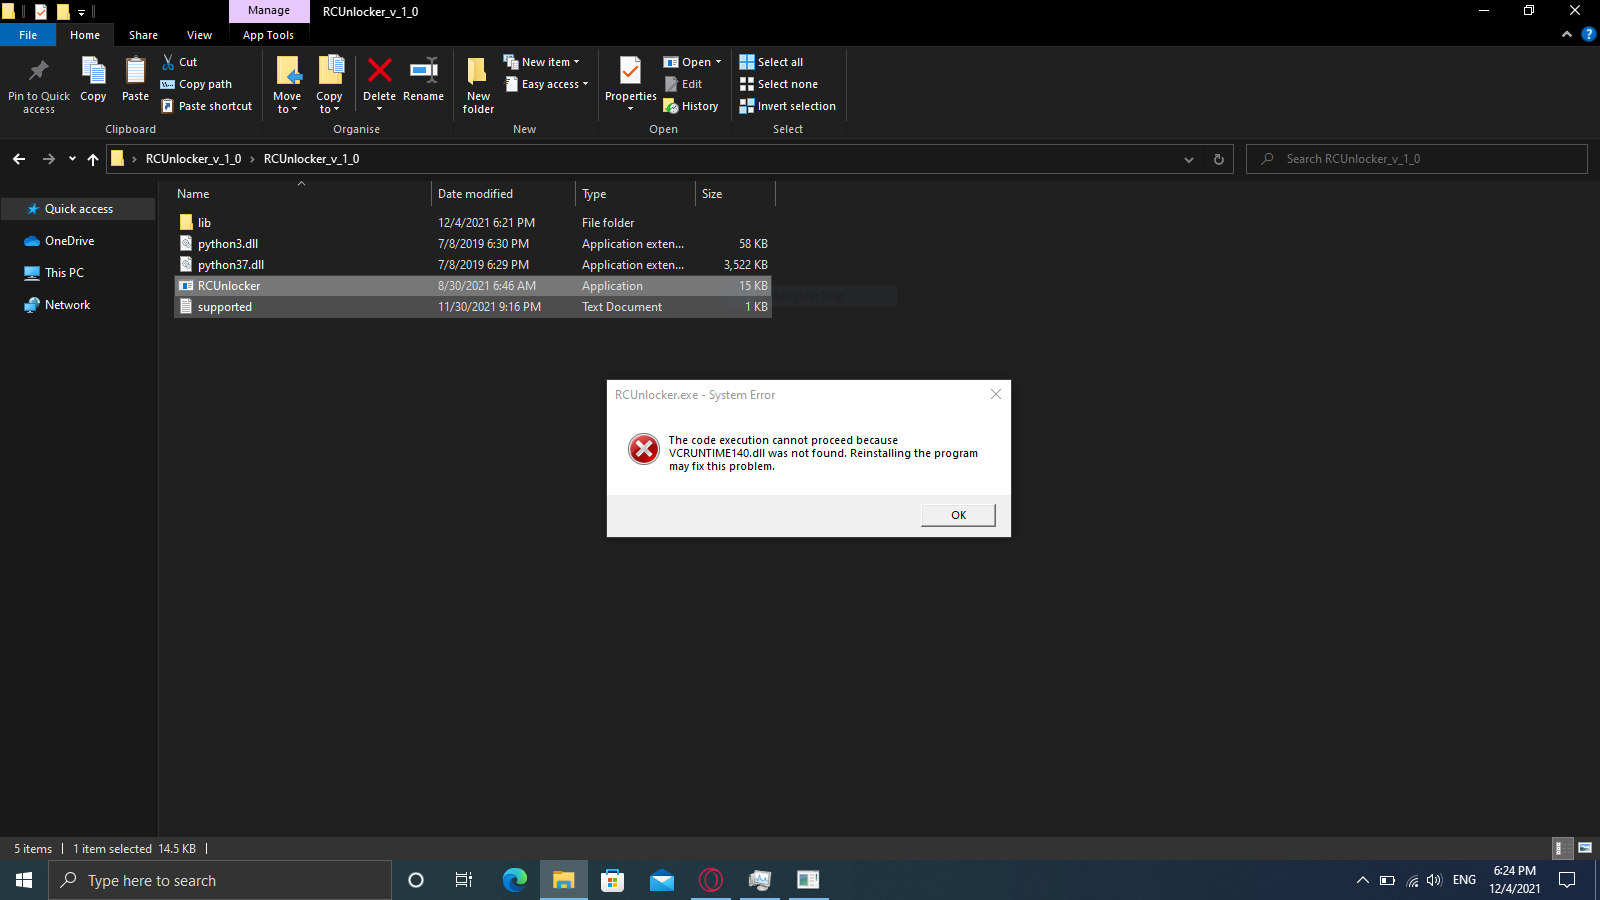
Task: Click the Cut scissors tool
Action: 180,62
